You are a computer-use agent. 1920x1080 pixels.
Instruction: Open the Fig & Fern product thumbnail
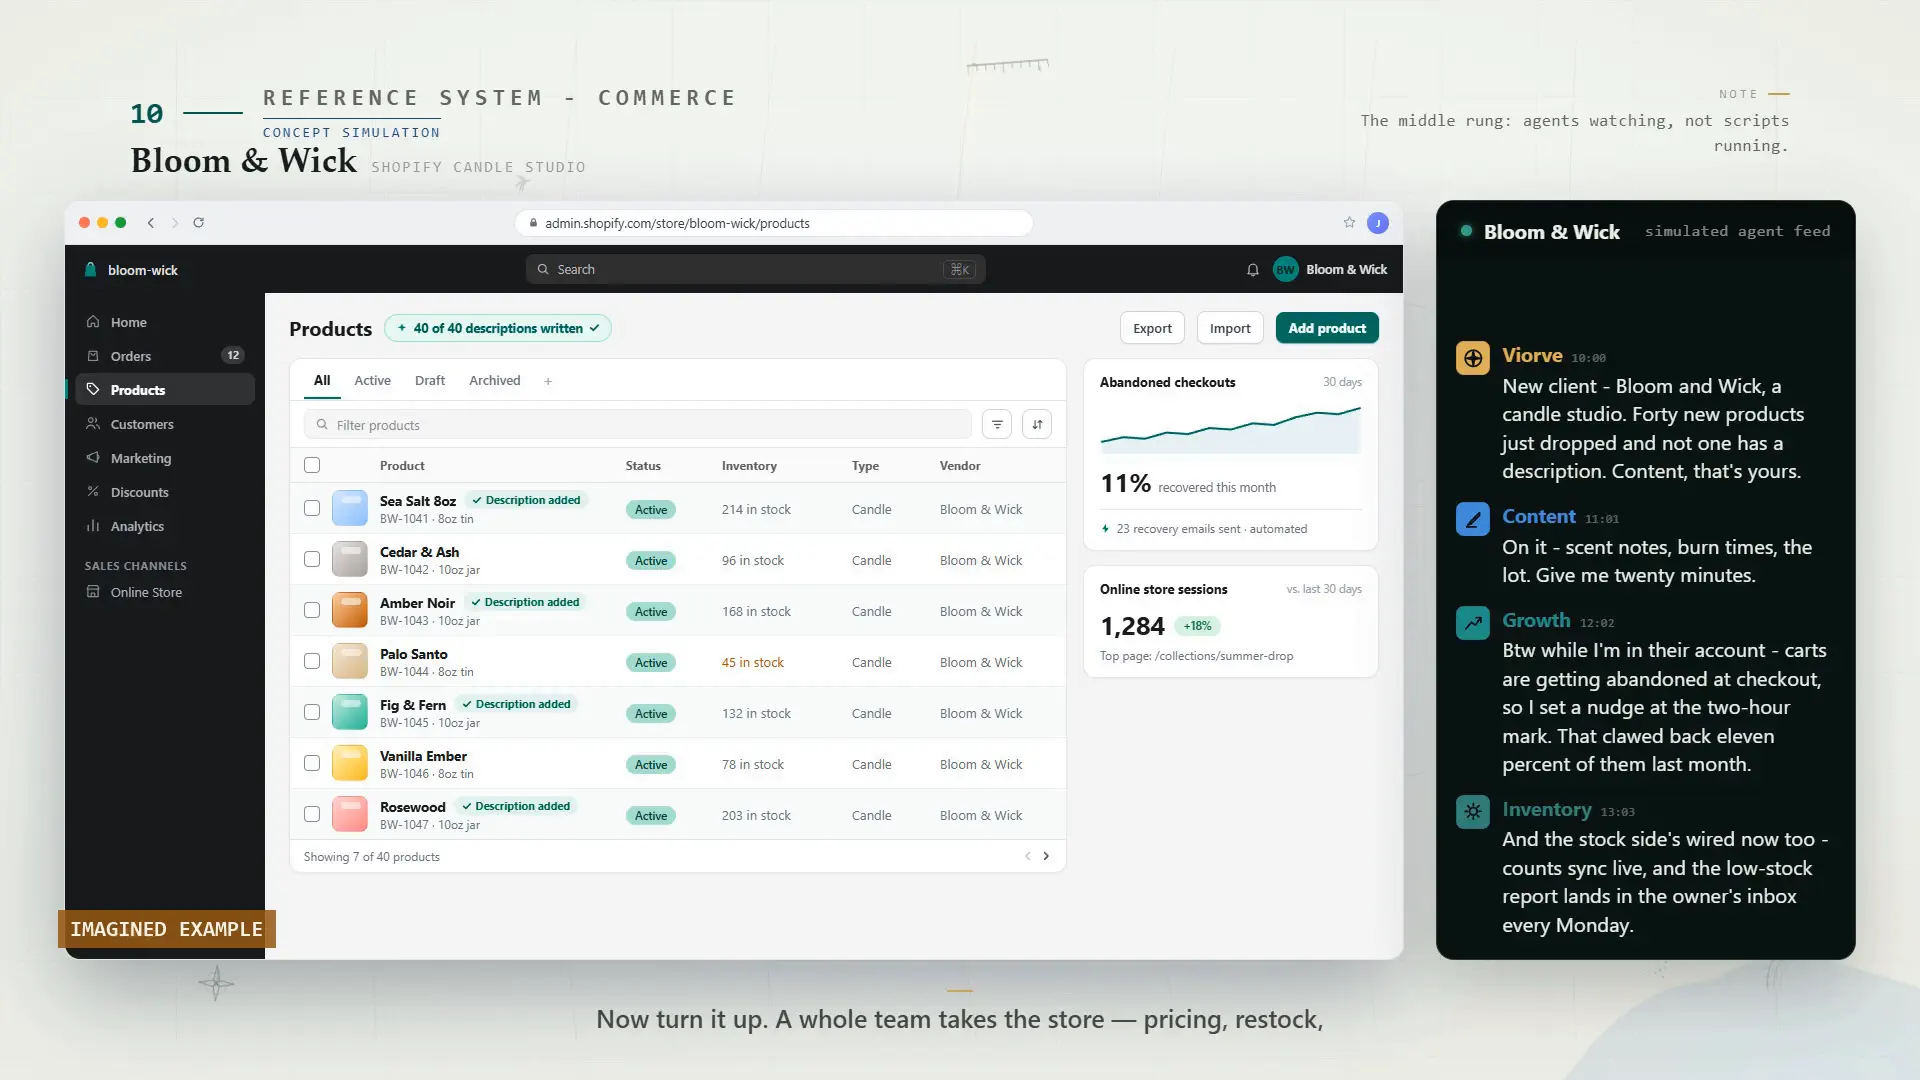(x=350, y=713)
